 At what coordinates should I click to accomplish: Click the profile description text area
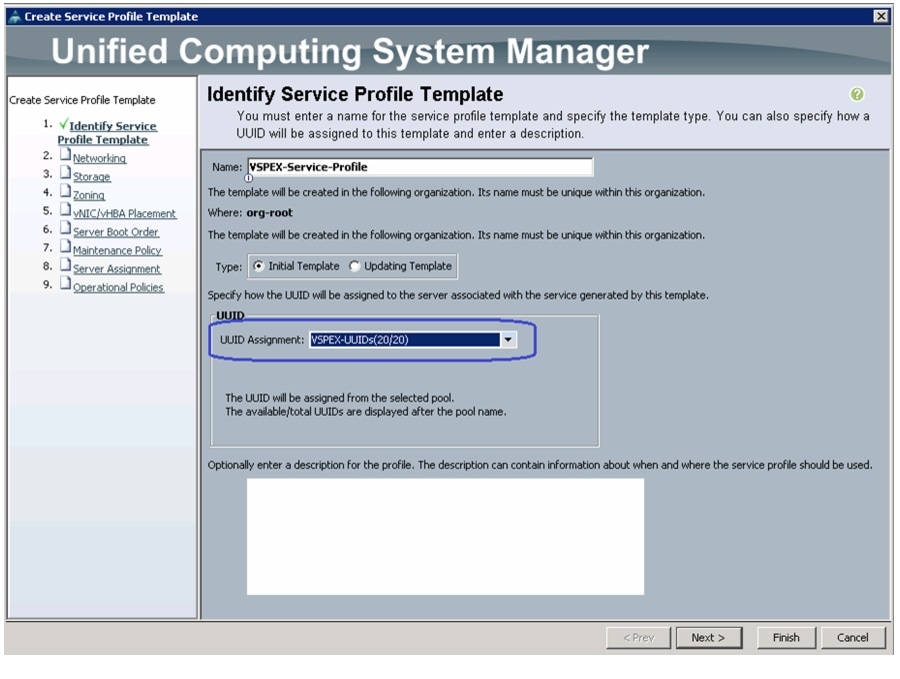click(445, 537)
